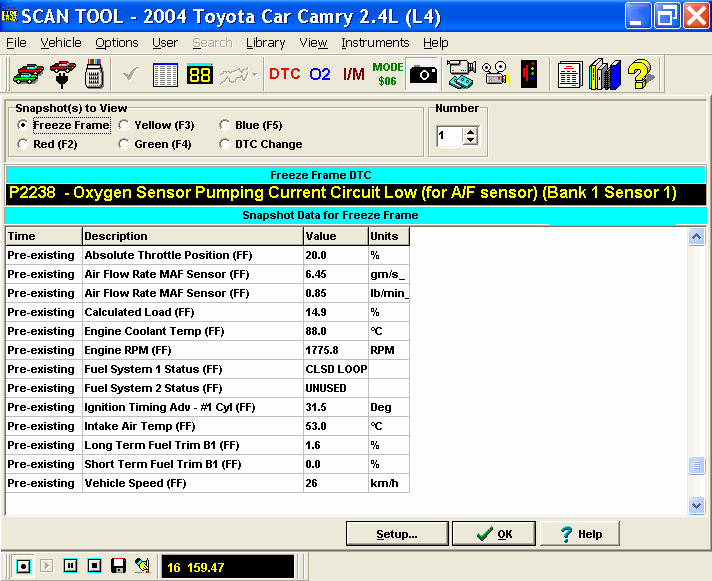
Task: Click the I/M readiness toolbar icon
Action: pos(353,74)
